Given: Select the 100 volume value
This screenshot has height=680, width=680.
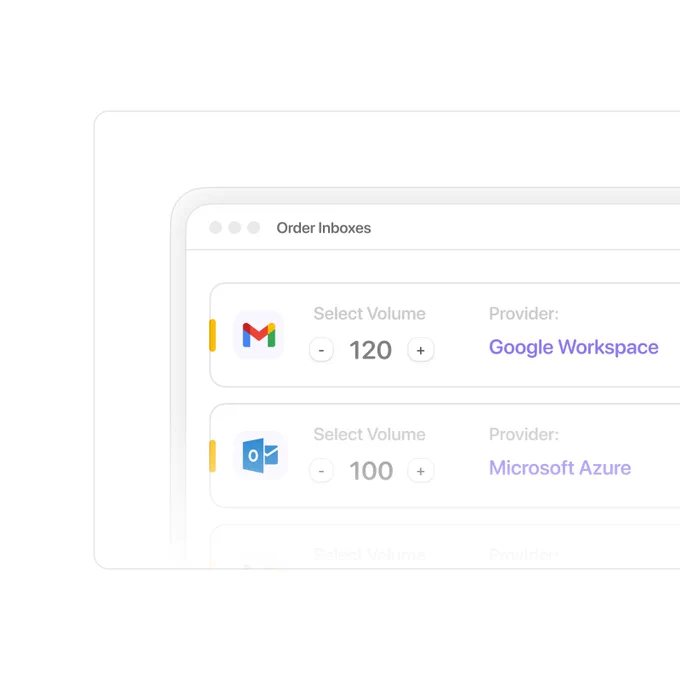Looking at the screenshot, I should coord(371,471).
